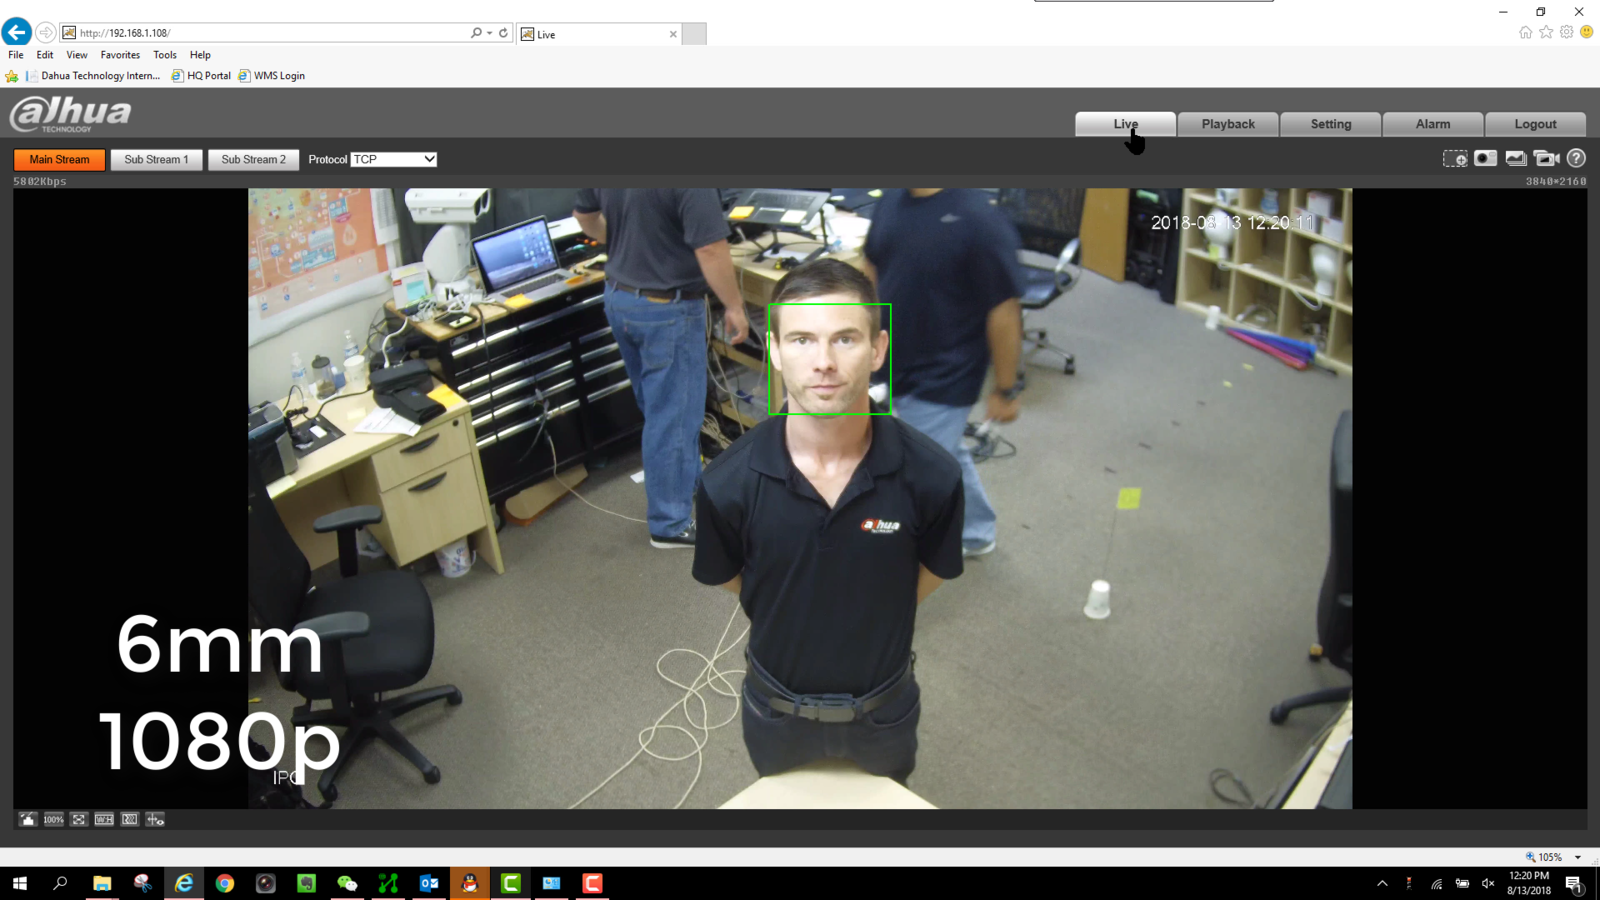Click the digital zoom region icon

(1455, 159)
